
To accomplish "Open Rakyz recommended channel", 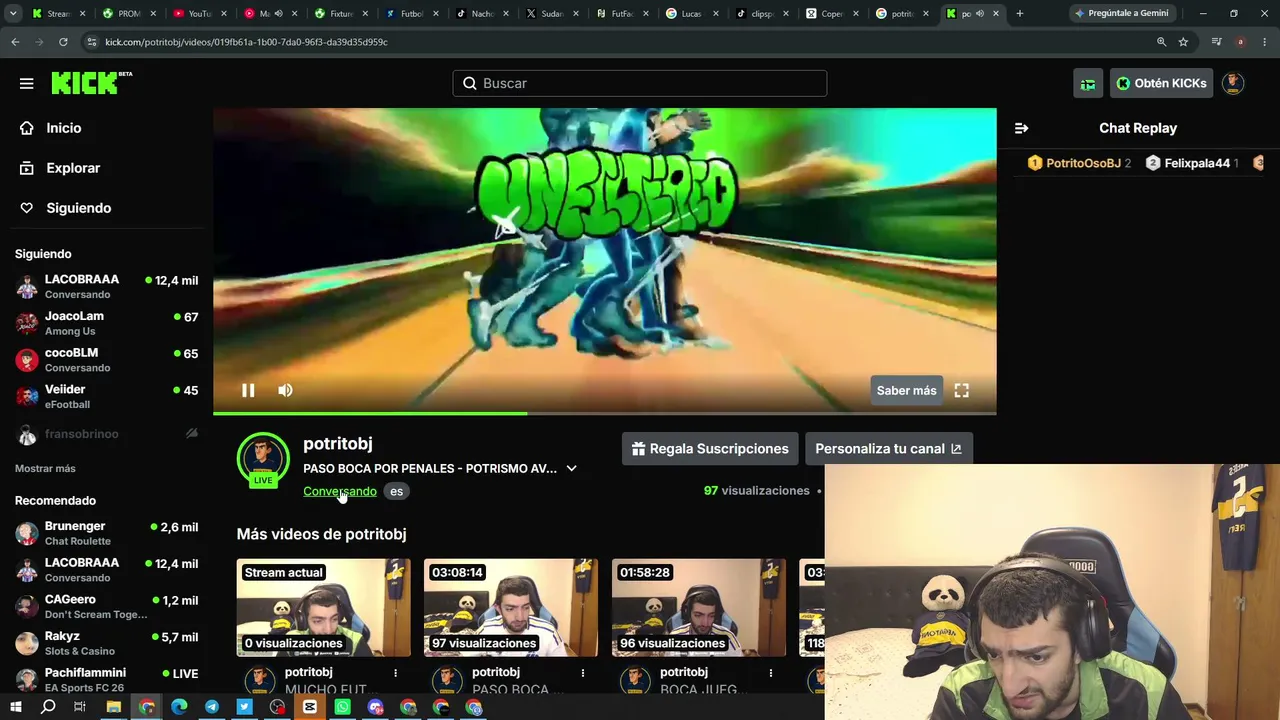I will click(x=106, y=643).
